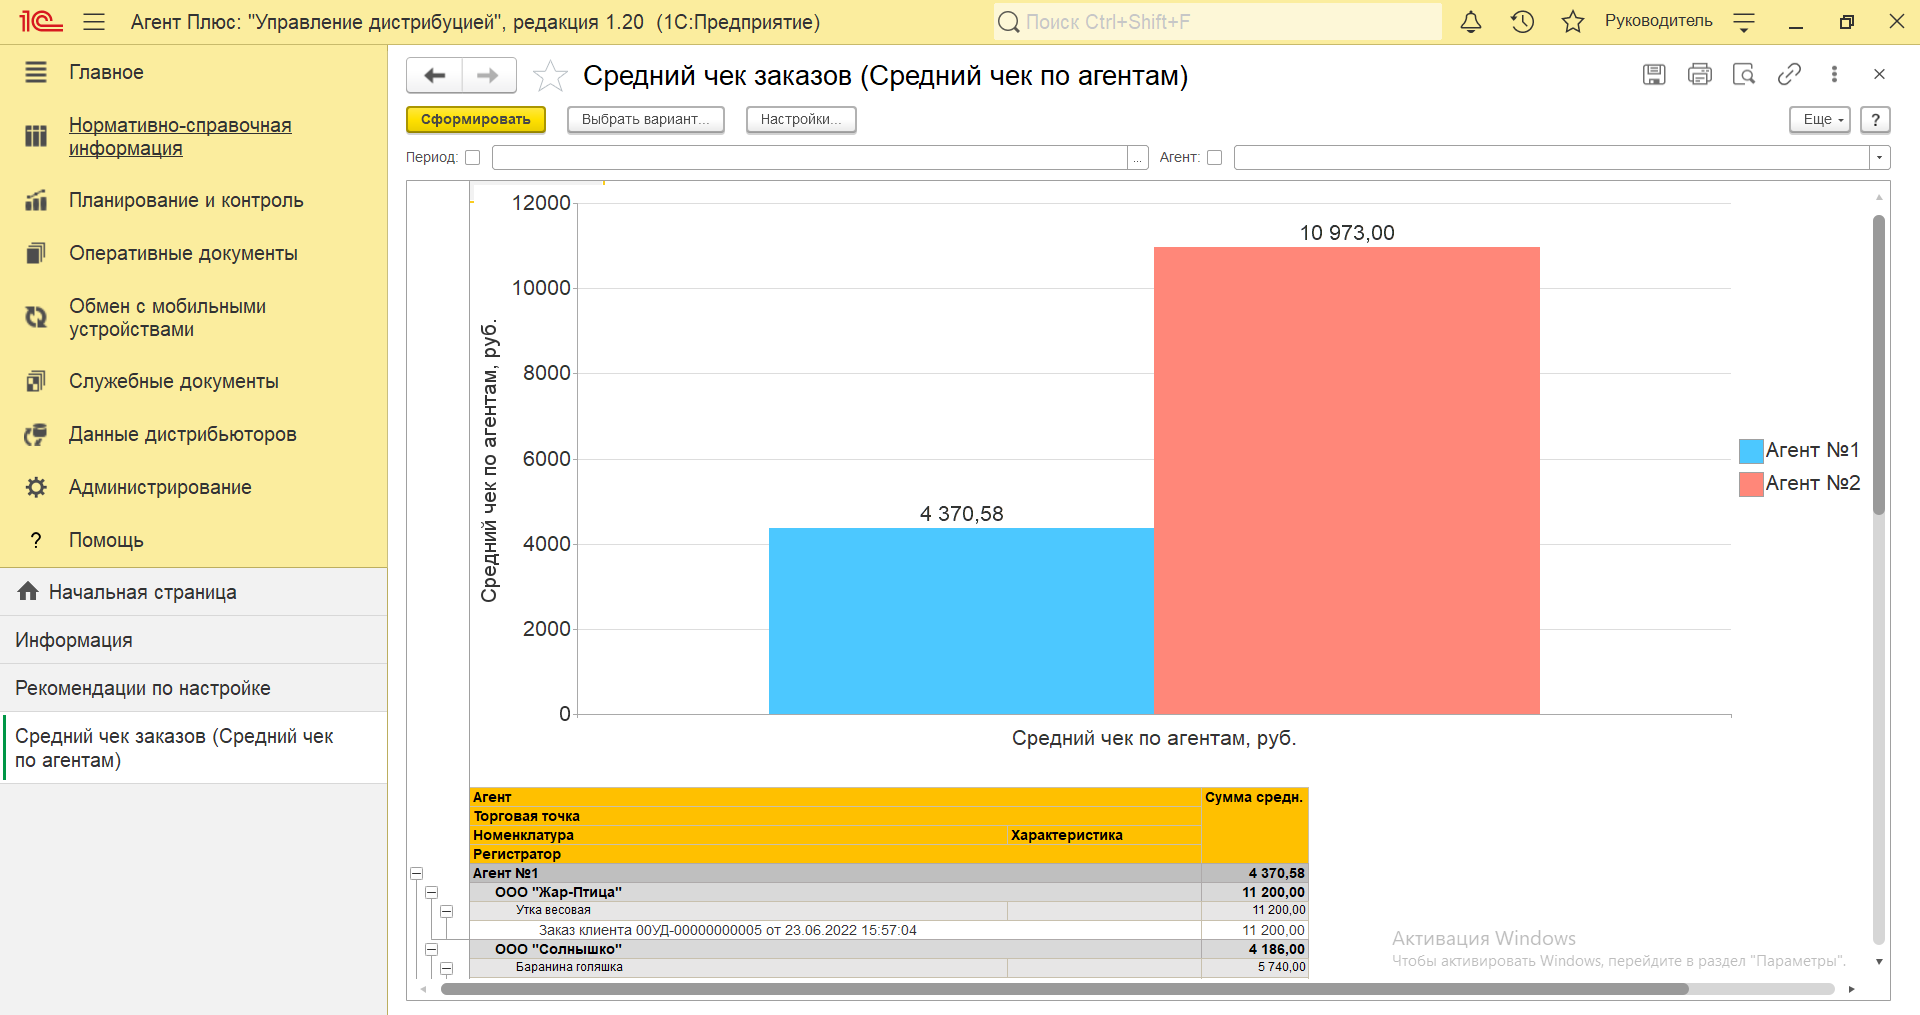Enable the Период checkbox
The width and height of the screenshot is (1920, 1015).
(473, 157)
